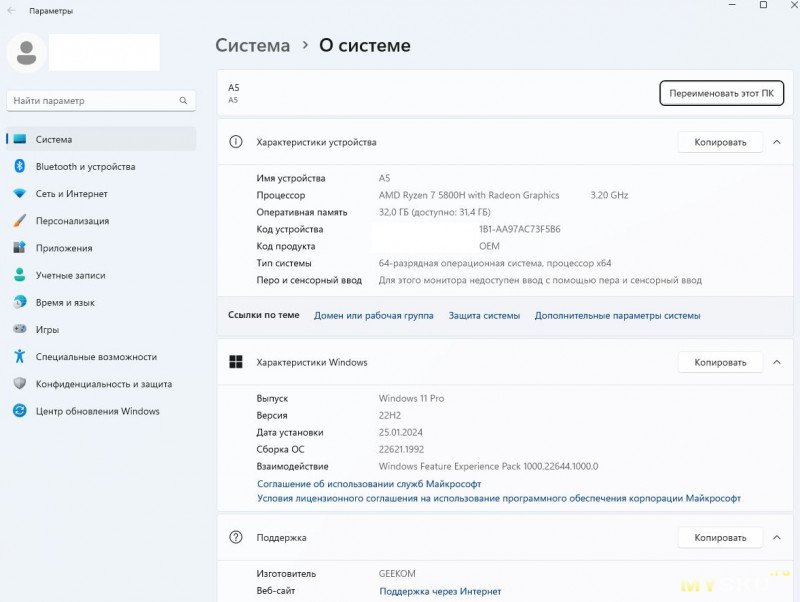Screen dimensions: 800x602
Task: Click the system type value 64-разрядная
Action: pyautogui.click(x=495, y=263)
